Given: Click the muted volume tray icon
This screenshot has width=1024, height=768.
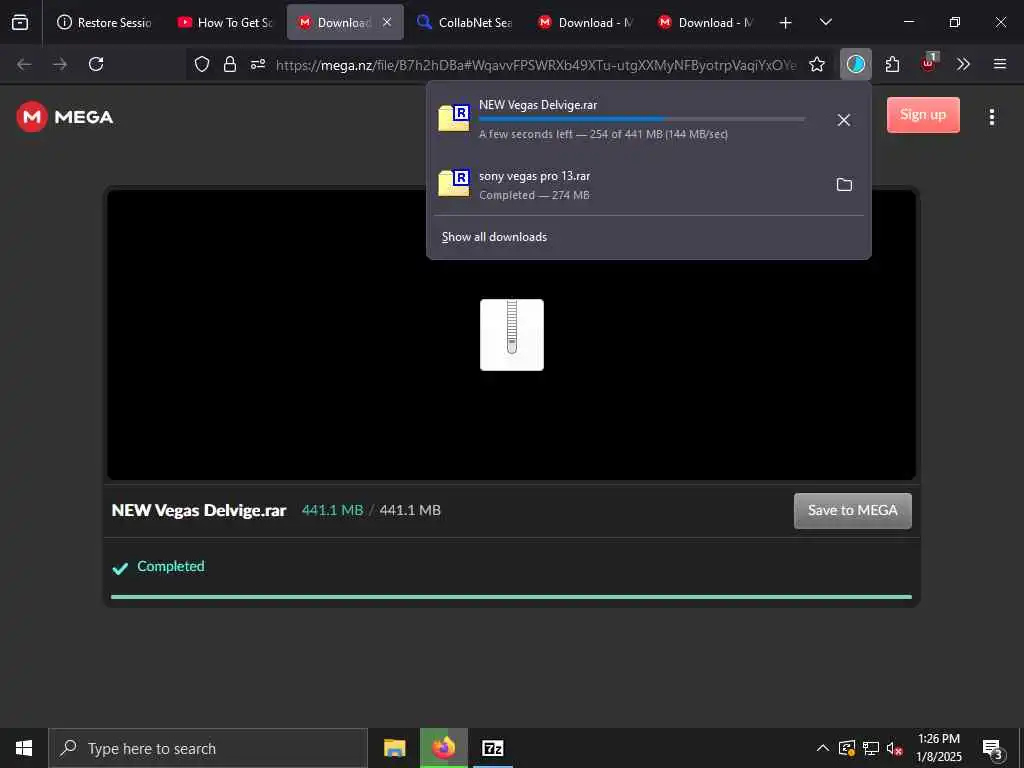Looking at the screenshot, I should 894,748.
